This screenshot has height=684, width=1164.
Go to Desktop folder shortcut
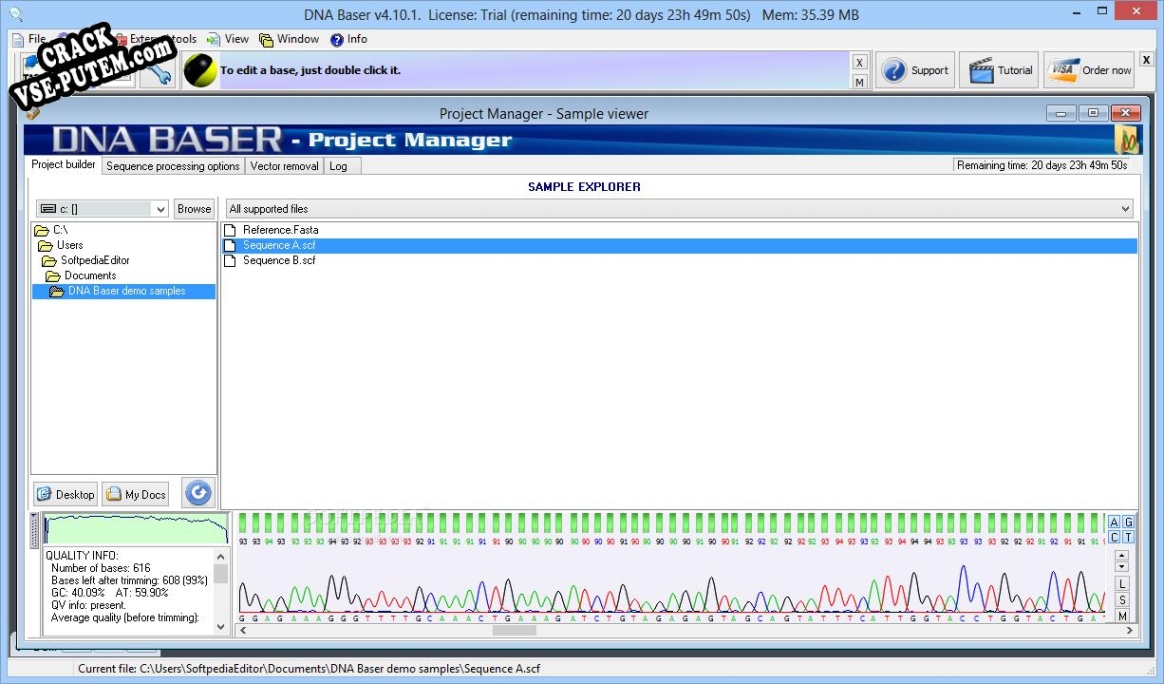(65, 494)
